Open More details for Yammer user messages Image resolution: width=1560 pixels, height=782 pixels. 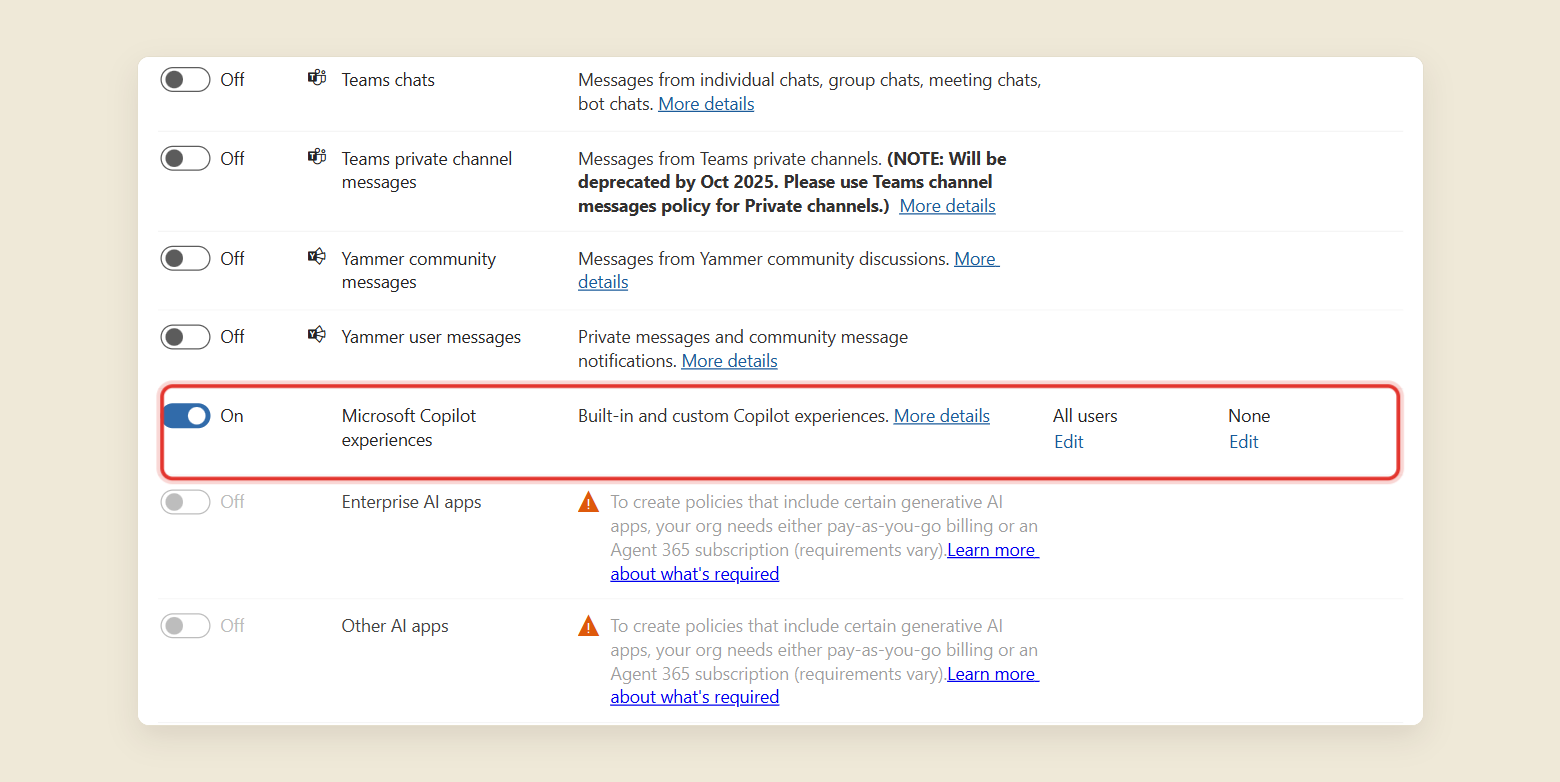(729, 361)
